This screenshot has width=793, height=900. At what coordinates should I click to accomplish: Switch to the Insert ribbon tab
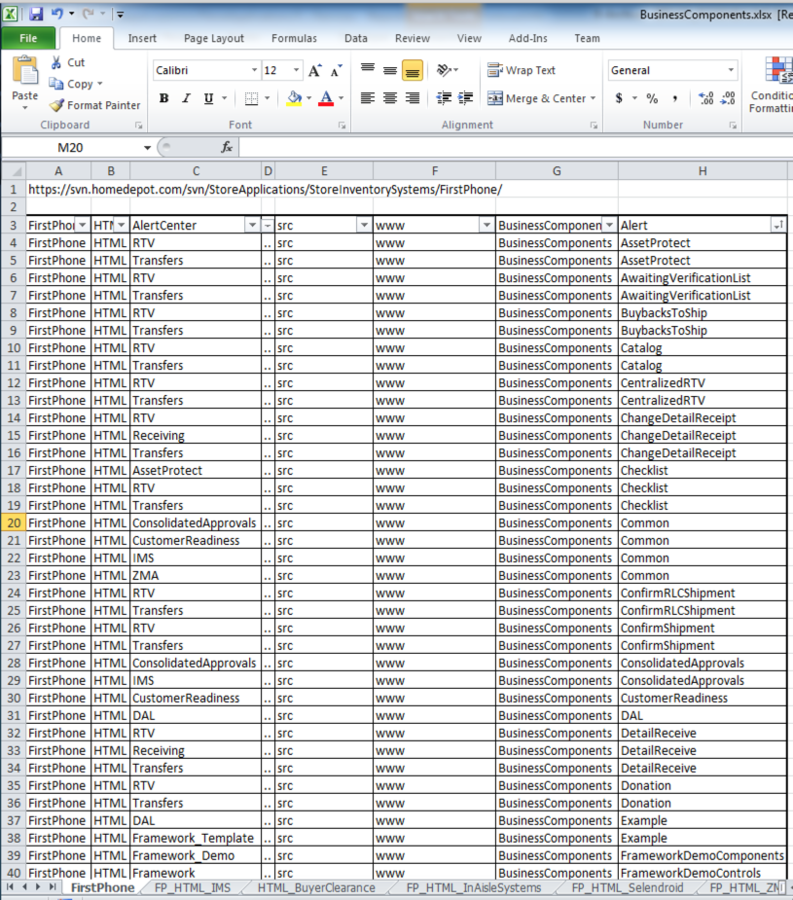(142, 38)
